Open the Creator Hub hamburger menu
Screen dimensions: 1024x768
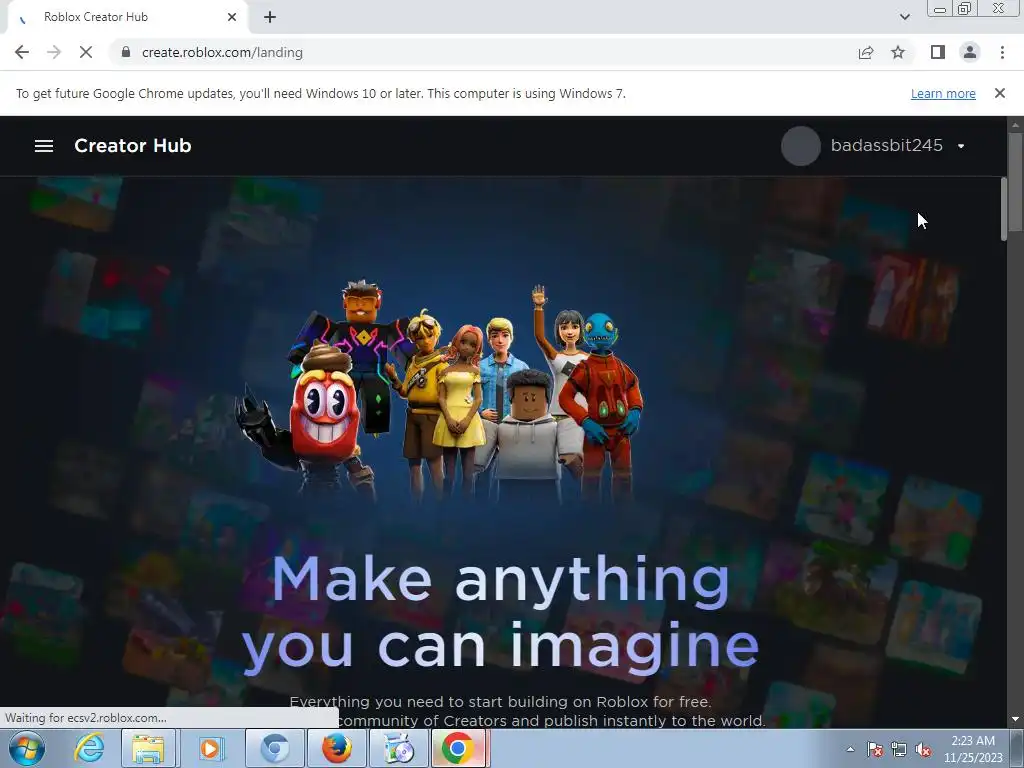pyautogui.click(x=44, y=146)
